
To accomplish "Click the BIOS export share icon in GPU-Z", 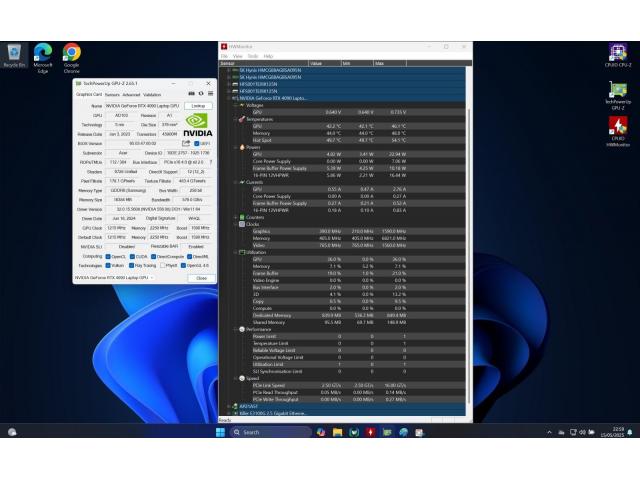I will tap(186, 143).
